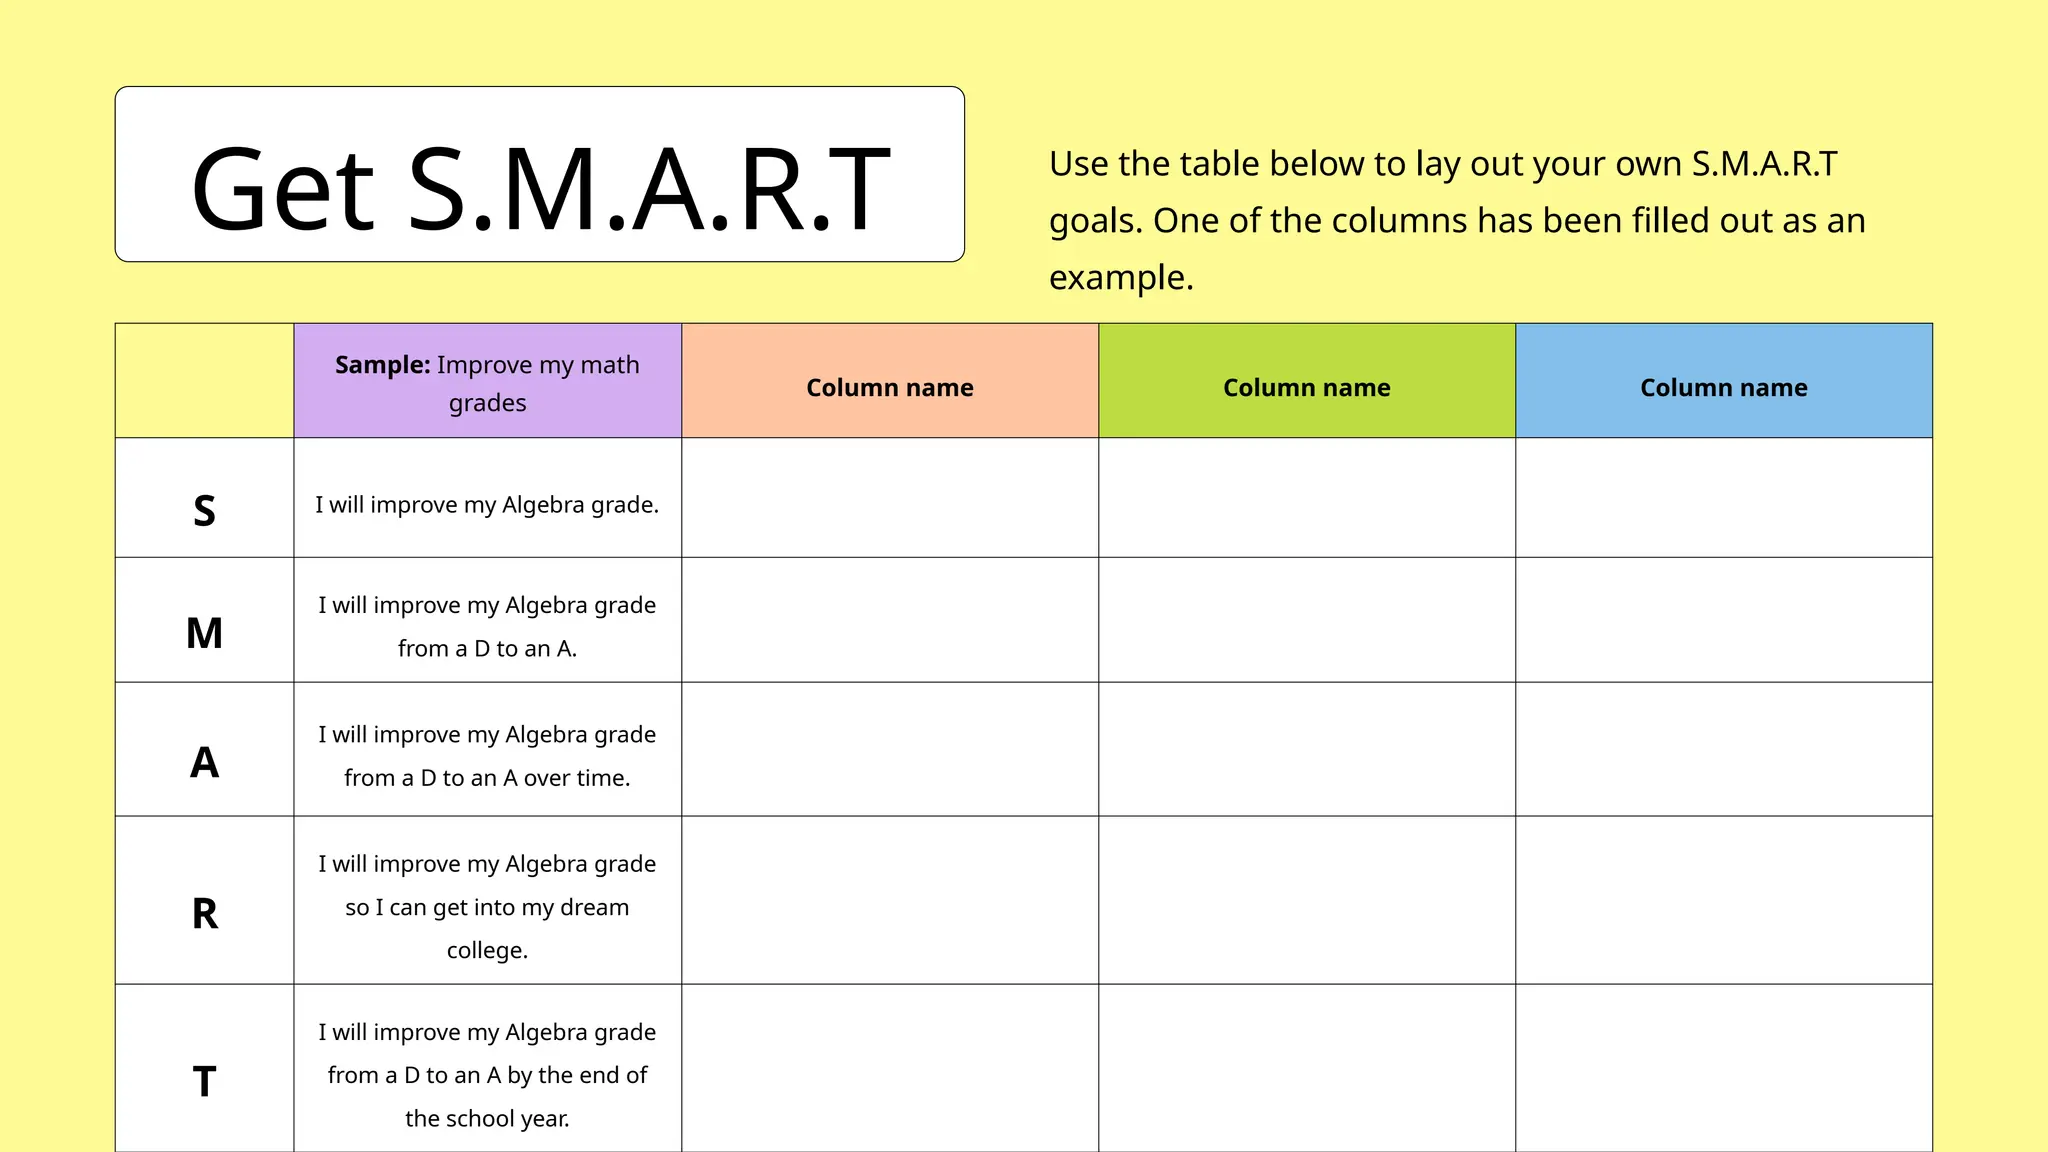Select the 'over time' sample cell

click(488, 749)
